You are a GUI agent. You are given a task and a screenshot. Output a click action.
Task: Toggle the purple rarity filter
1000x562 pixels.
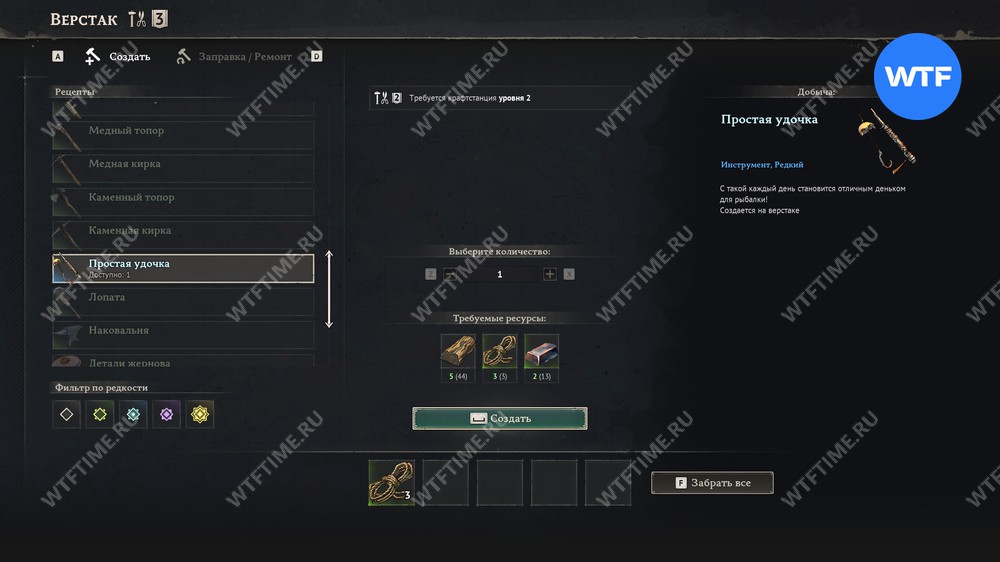tap(166, 415)
